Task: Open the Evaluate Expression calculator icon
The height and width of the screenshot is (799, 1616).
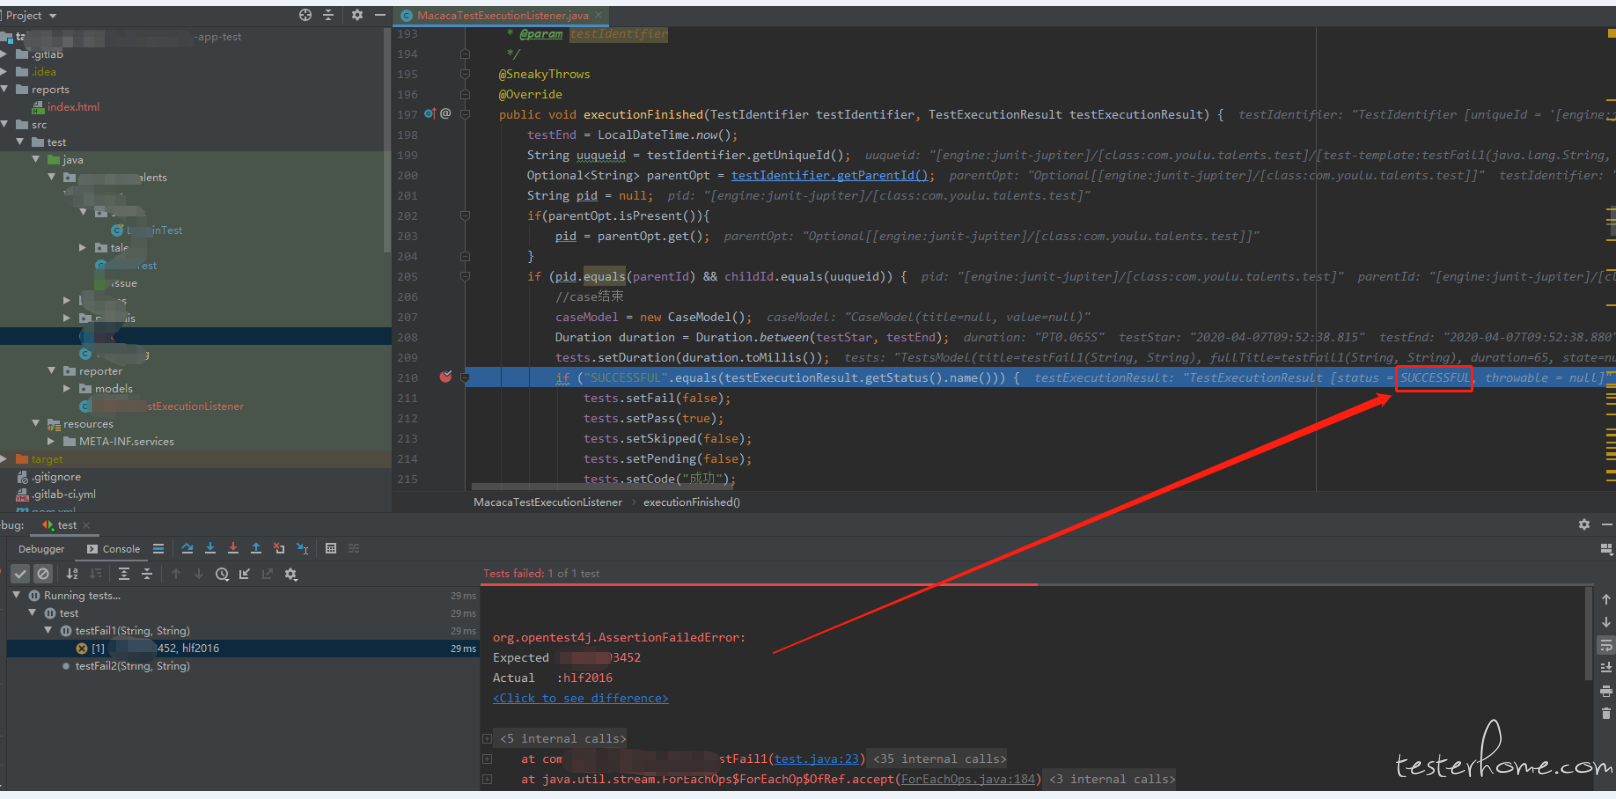Action: [x=331, y=548]
